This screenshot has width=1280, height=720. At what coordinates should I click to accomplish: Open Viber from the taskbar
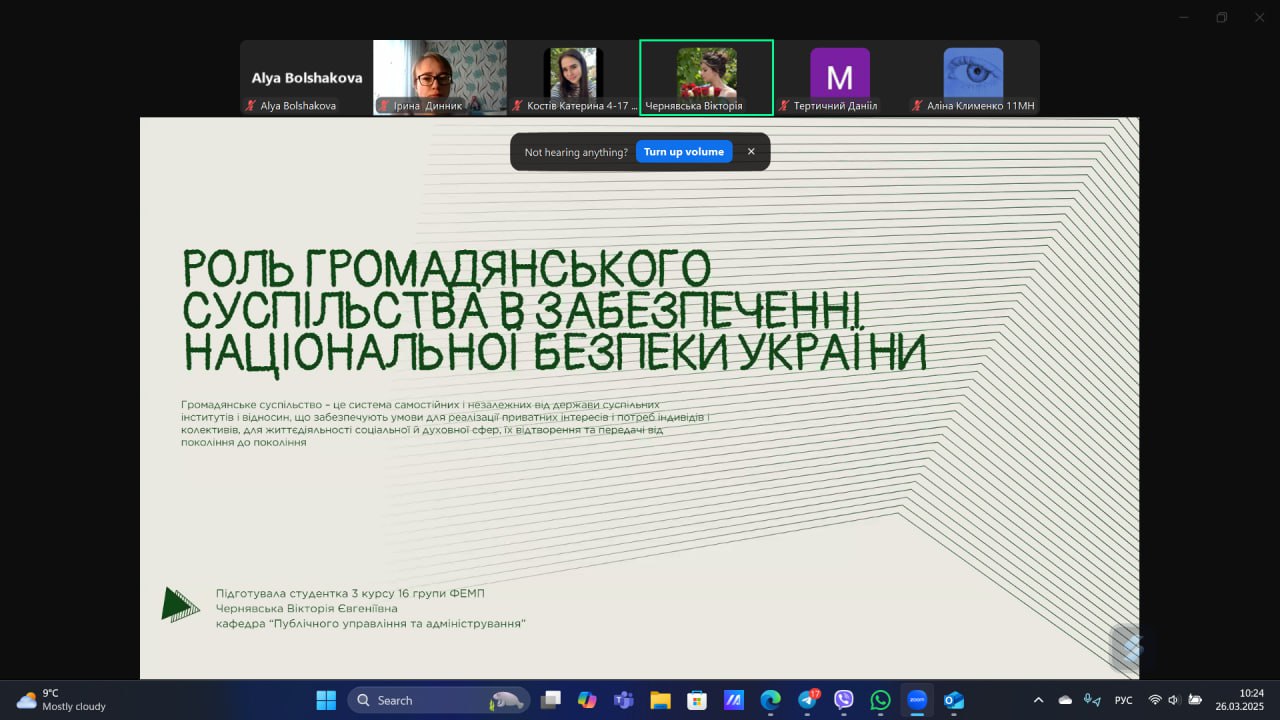(x=843, y=700)
